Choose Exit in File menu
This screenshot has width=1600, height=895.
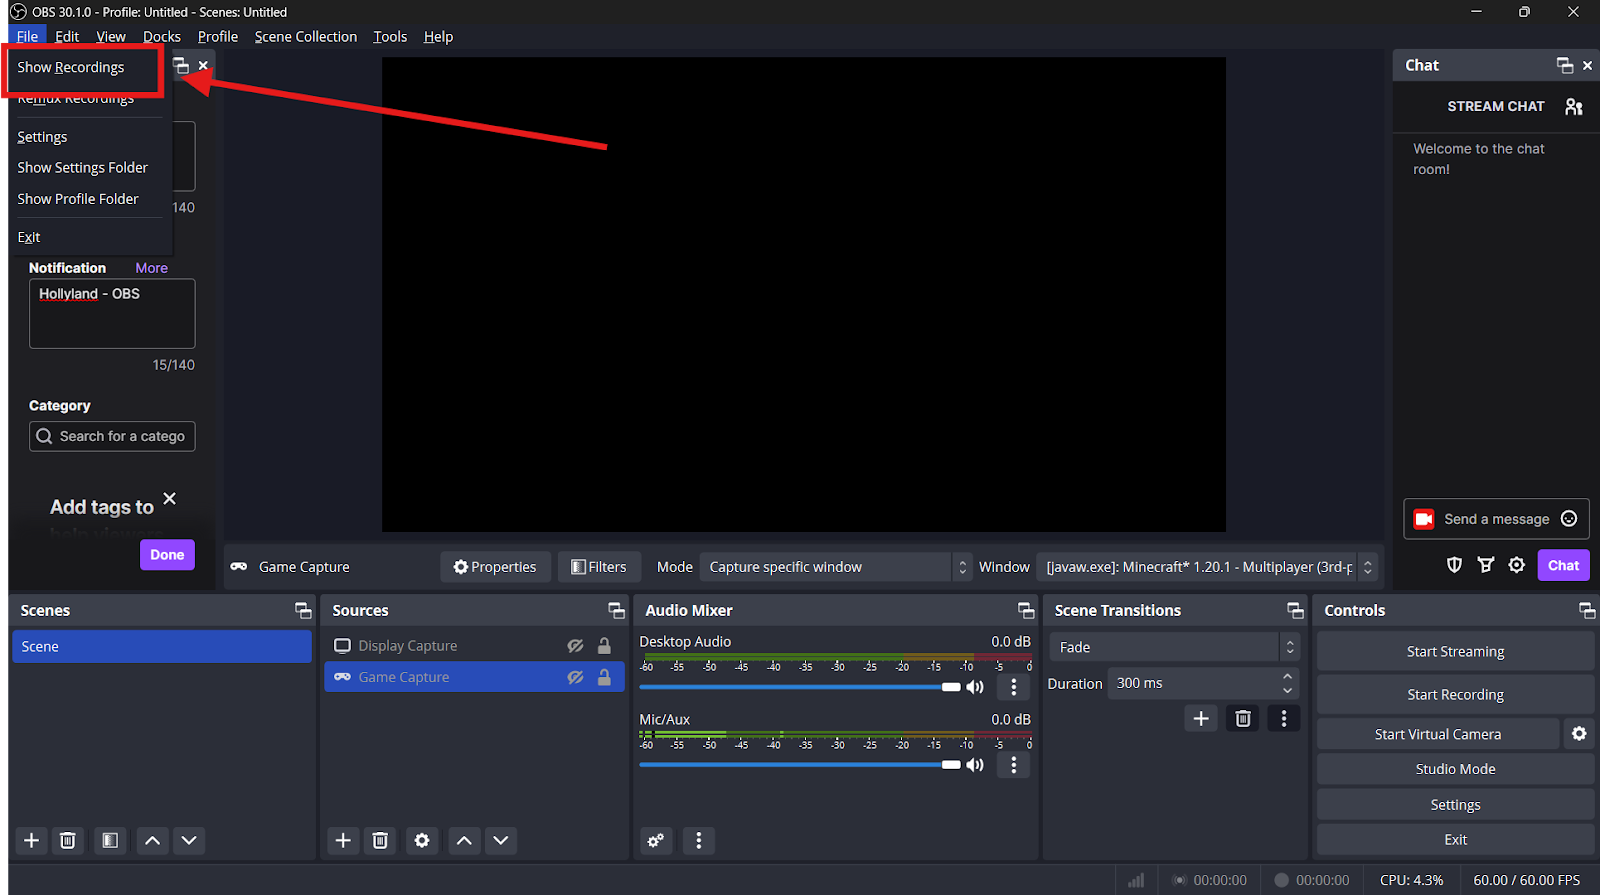click(29, 237)
